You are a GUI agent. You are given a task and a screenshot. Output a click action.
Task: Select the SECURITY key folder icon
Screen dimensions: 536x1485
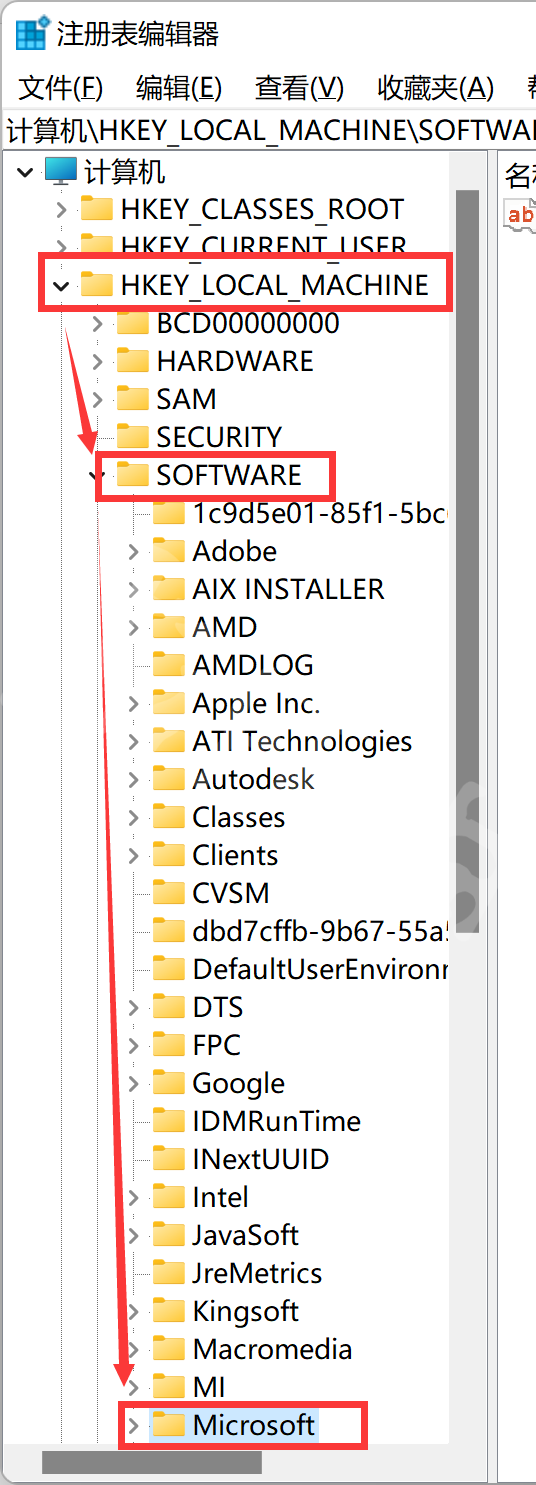coord(133,436)
